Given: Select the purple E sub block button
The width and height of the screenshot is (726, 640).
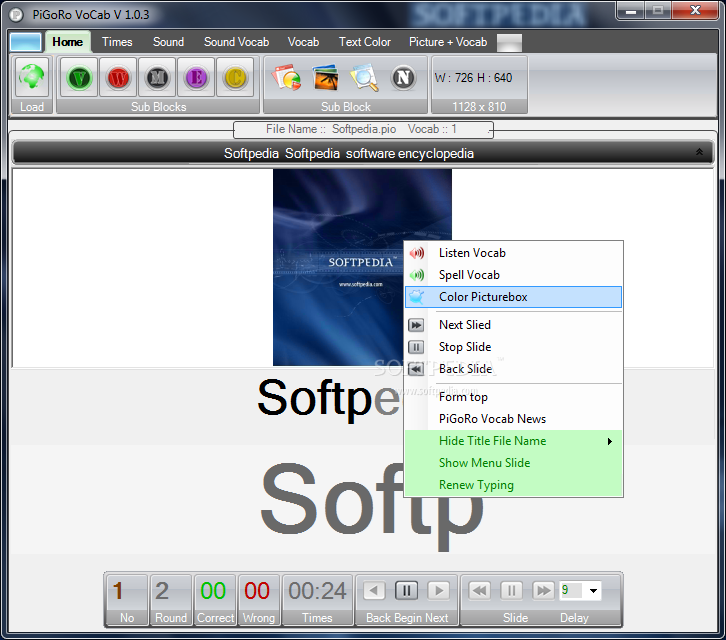Looking at the screenshot, I should point(196,77).
